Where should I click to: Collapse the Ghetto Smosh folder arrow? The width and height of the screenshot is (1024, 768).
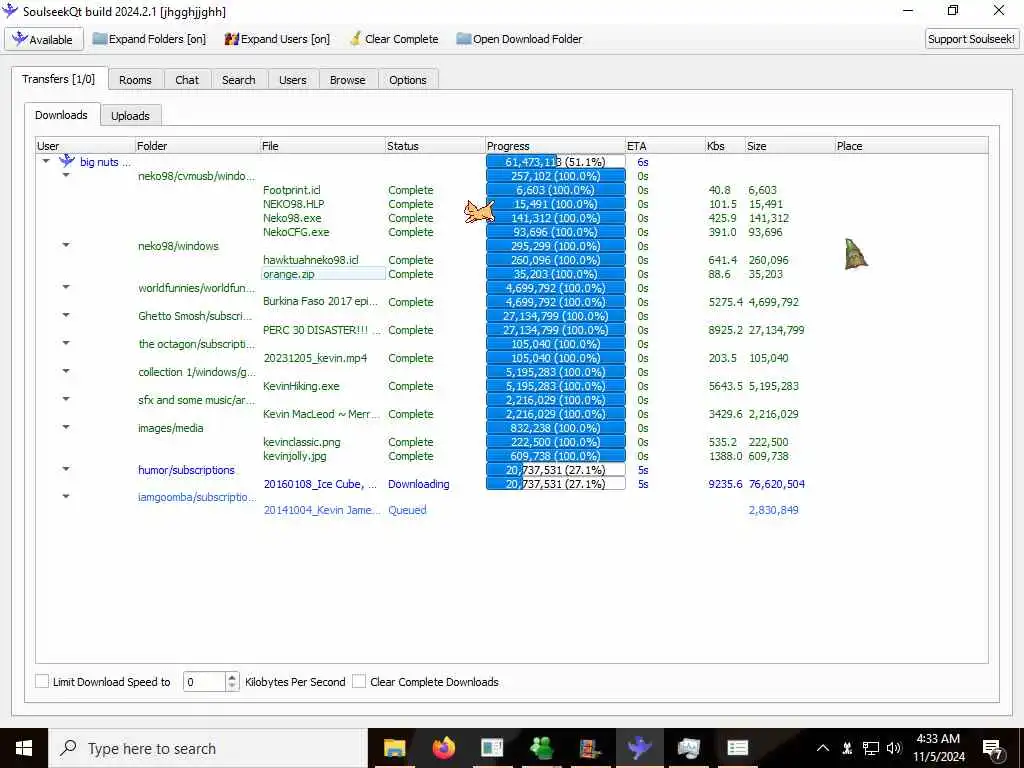click(66, 315)
